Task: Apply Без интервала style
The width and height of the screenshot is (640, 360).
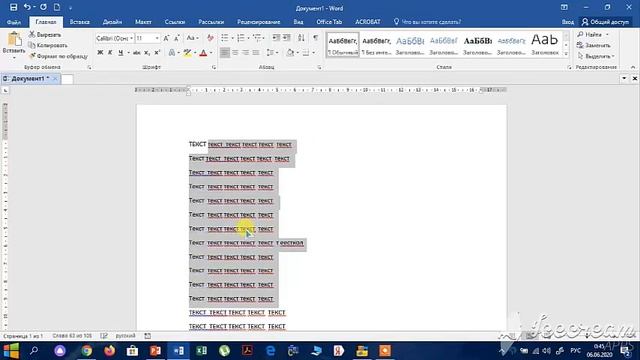Action: click(376, 44)
